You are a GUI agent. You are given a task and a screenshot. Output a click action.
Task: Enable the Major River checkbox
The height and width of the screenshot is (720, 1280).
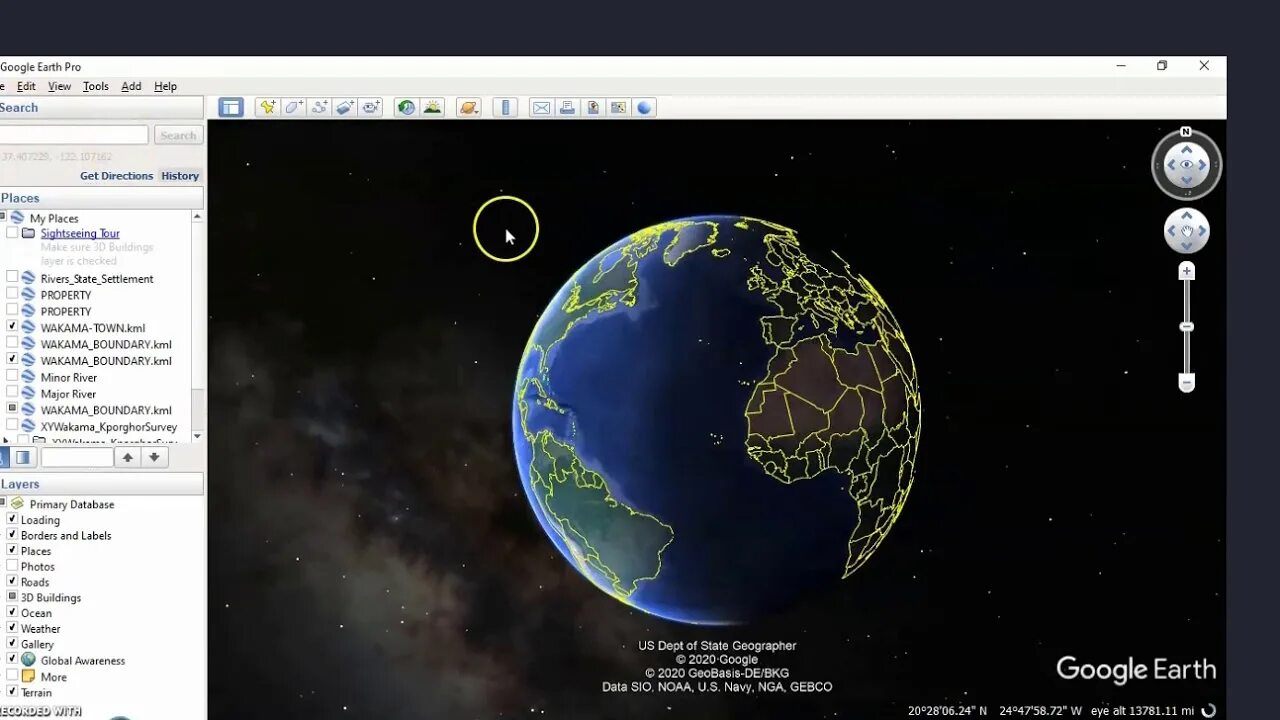point(12,392)
